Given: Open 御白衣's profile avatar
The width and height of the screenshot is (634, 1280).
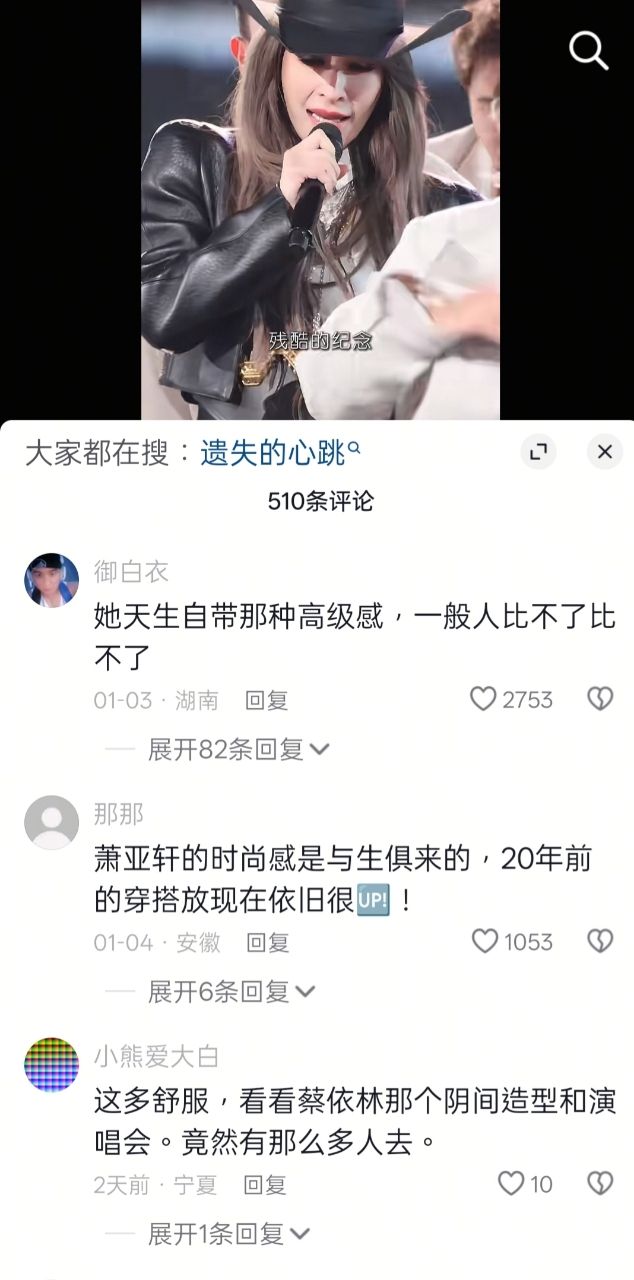Looking at the screenshot, I should [51, 579].
